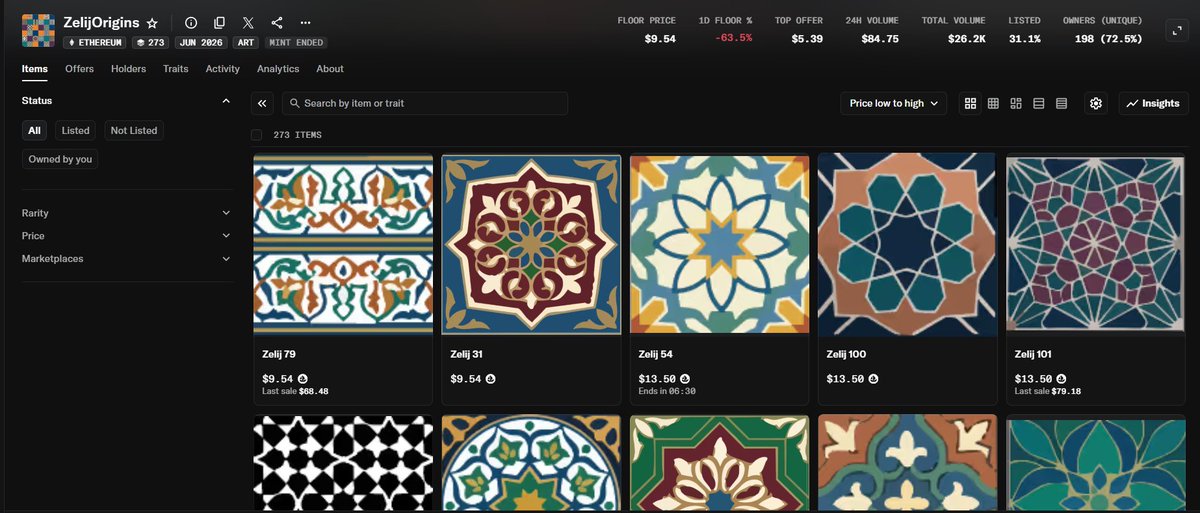The image size is (1200, 513).
Task: Click the magnifier icon in the search bar
Action: [x=294, y=103]
